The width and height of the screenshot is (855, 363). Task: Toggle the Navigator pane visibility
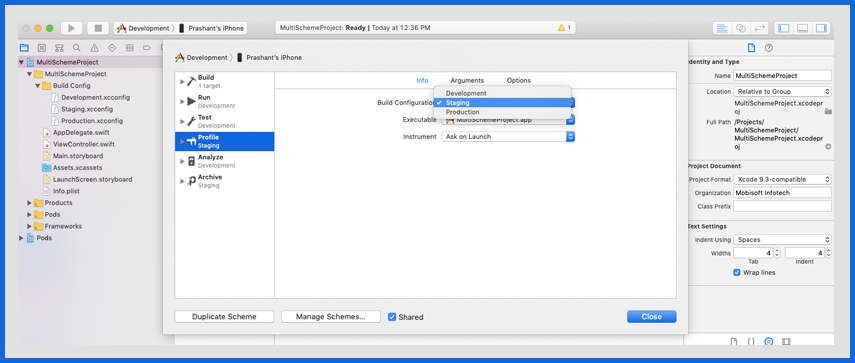click(x=784, y=28)
